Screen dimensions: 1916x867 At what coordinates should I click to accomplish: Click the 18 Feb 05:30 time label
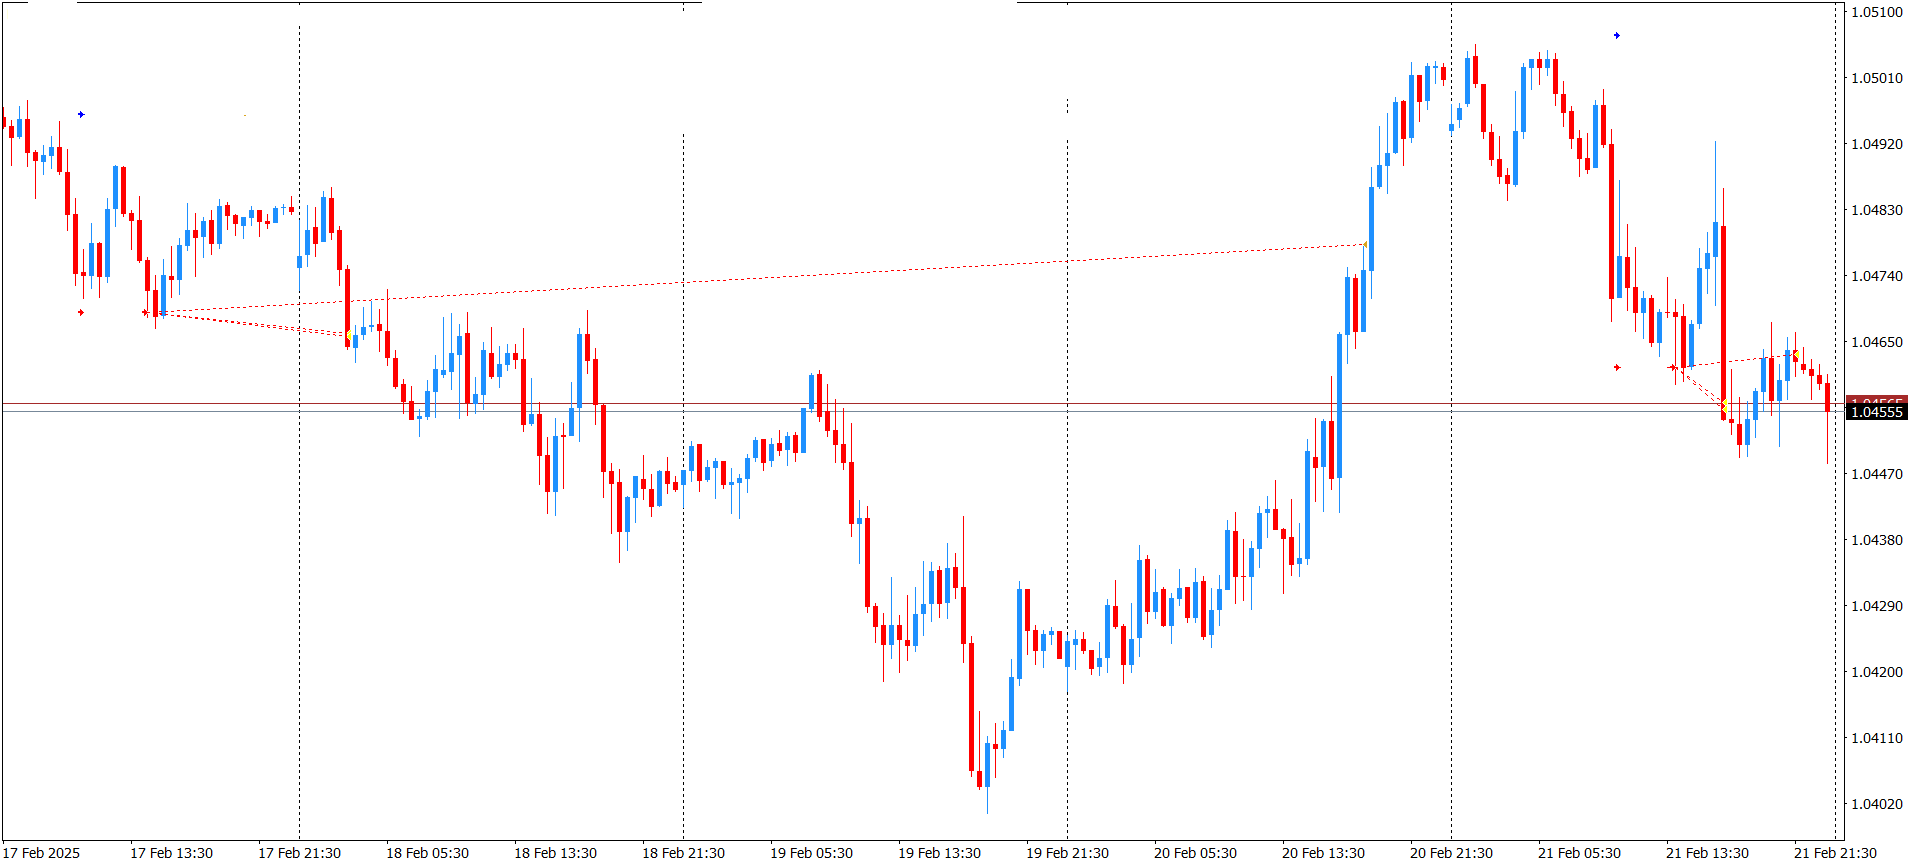pyautogui.click(x=427, y=853)
